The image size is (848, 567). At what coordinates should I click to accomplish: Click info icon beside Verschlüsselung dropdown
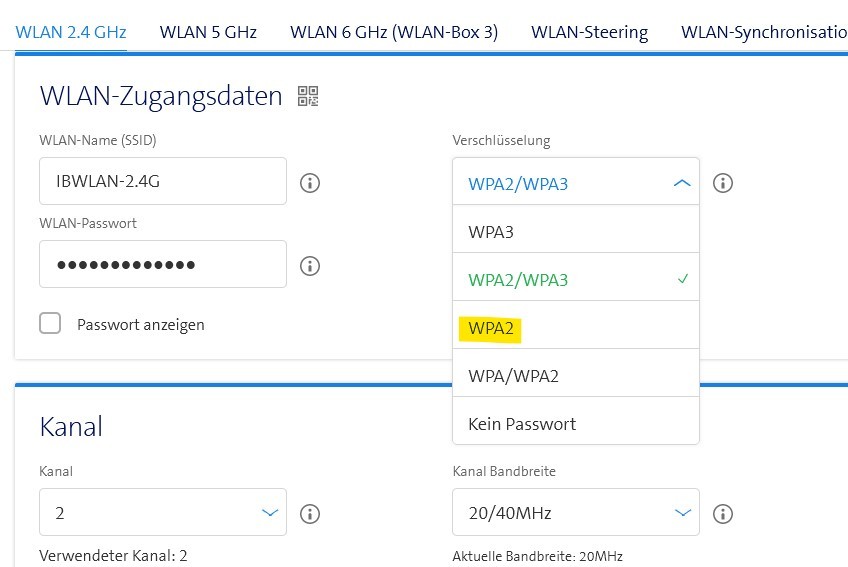coord(723,183)
